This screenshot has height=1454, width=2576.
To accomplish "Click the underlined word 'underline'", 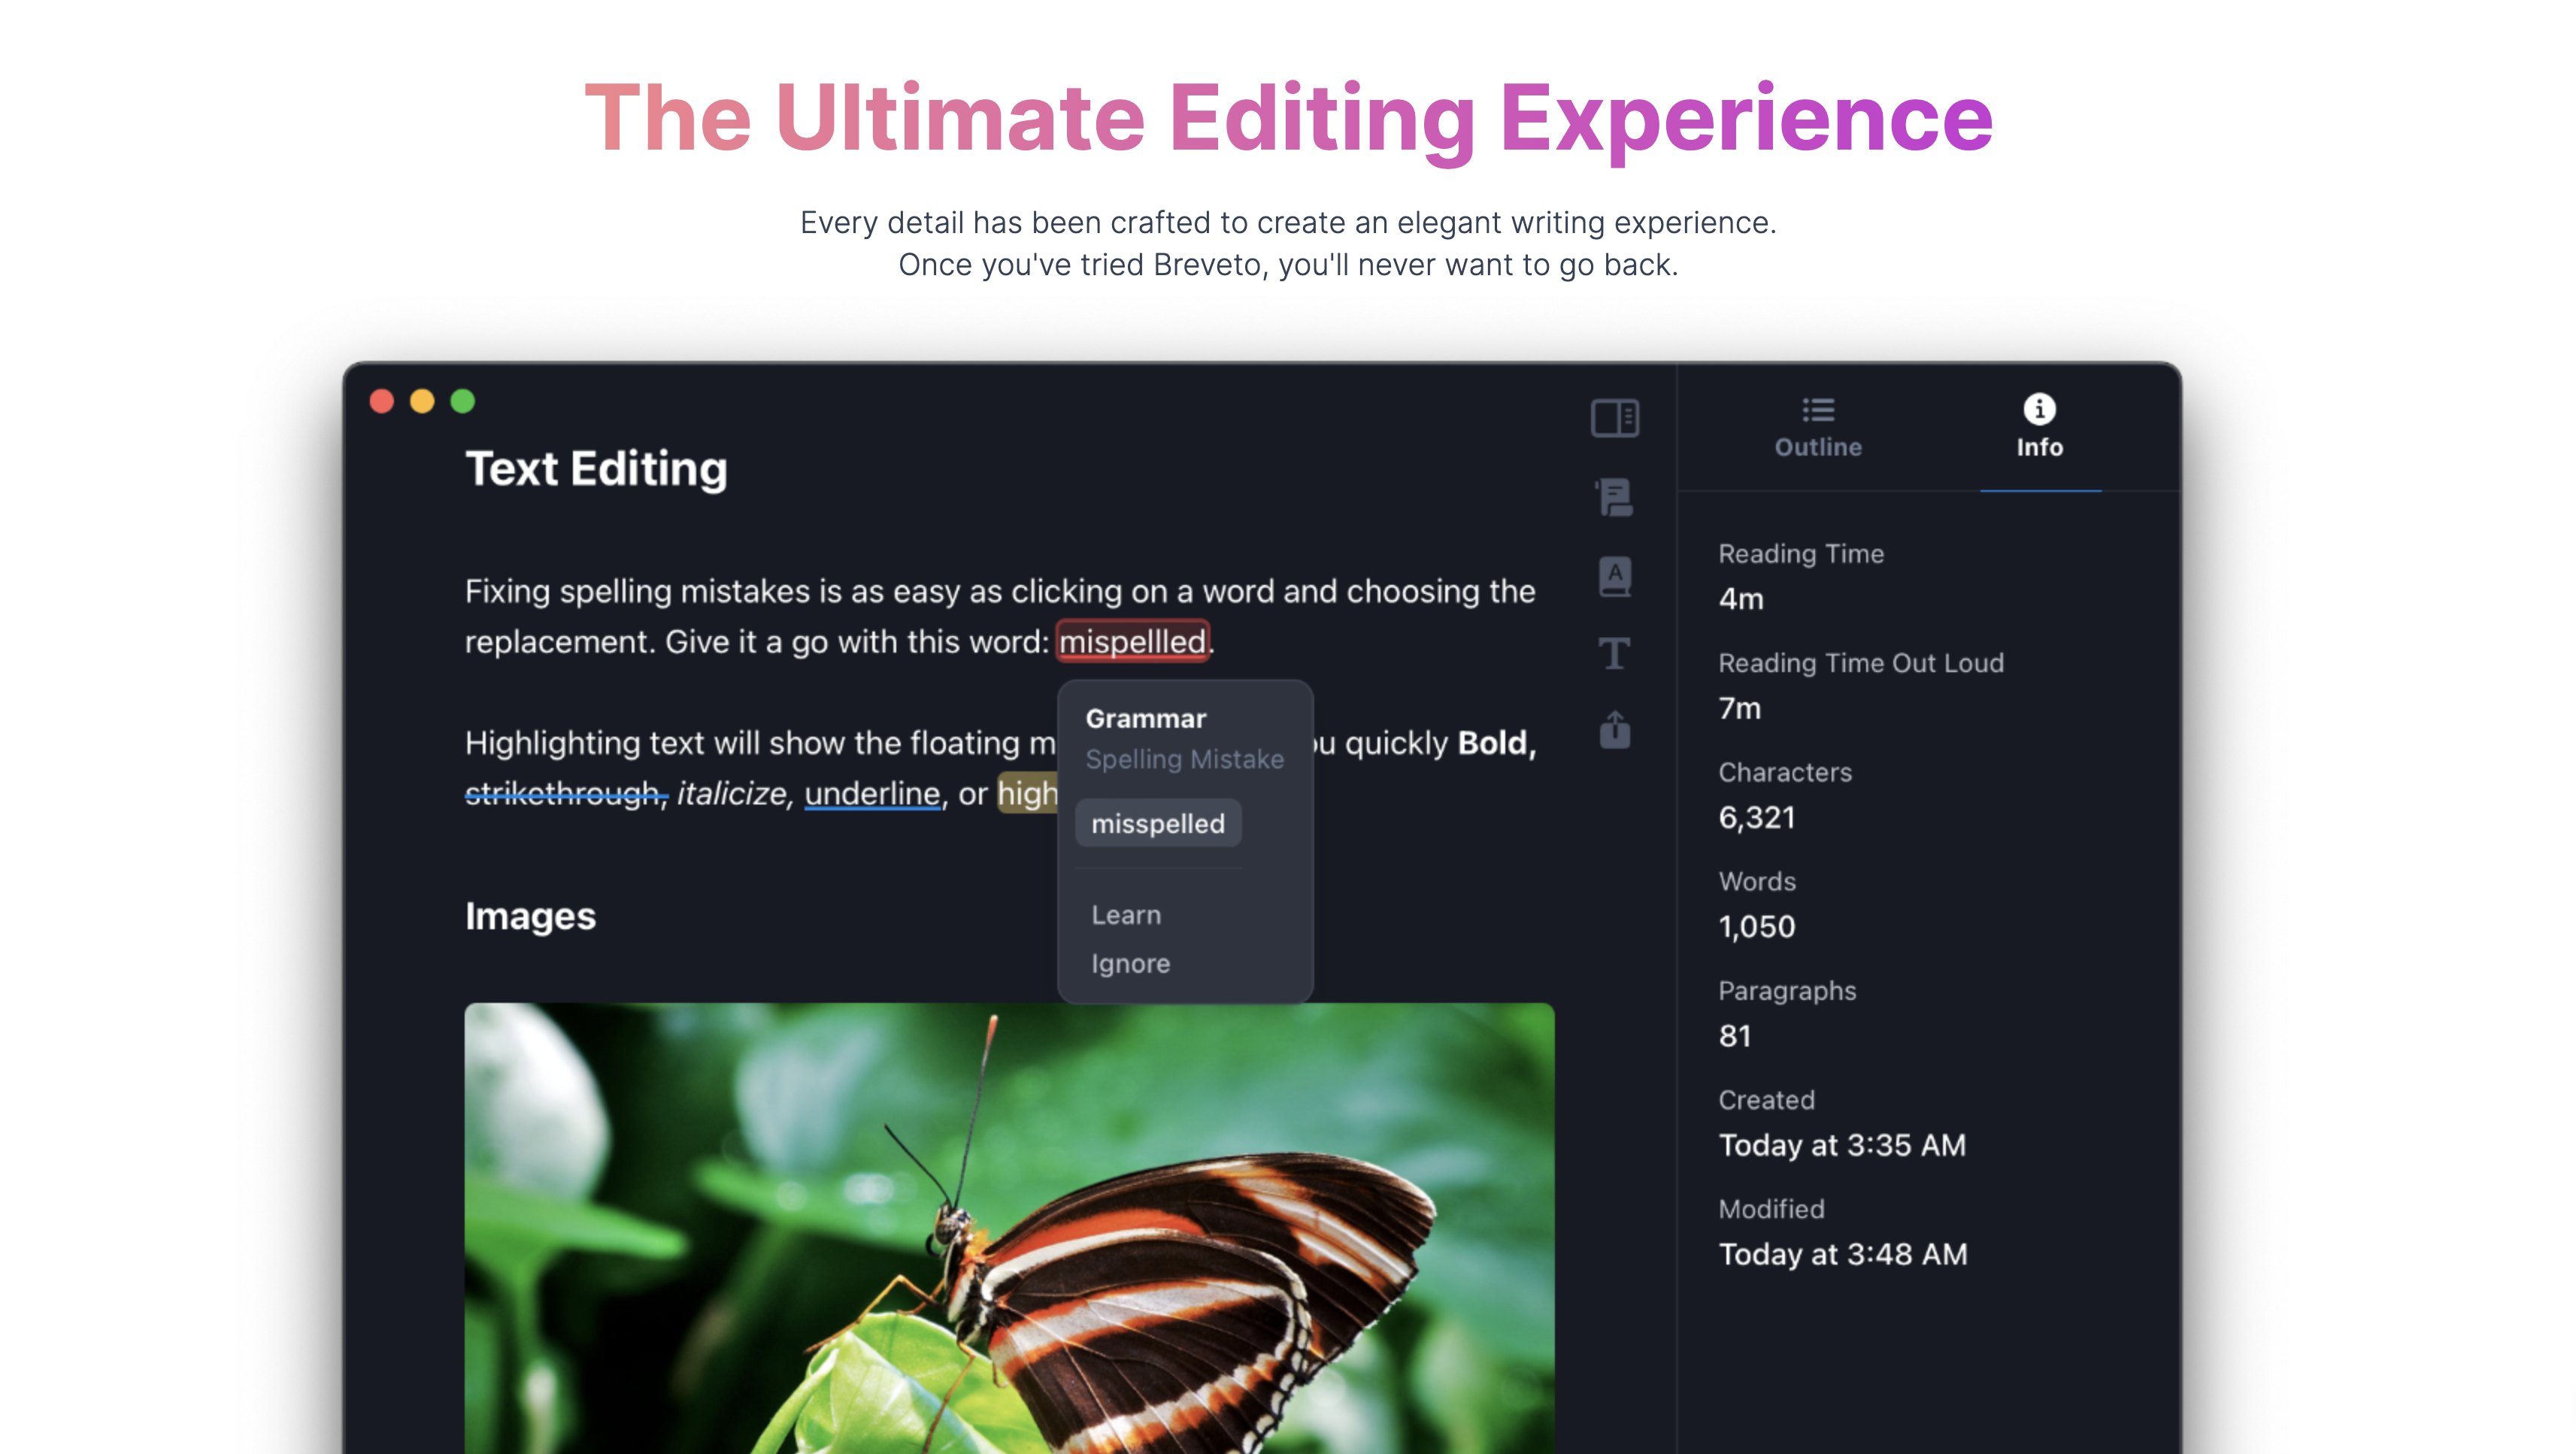I will 872,793.
